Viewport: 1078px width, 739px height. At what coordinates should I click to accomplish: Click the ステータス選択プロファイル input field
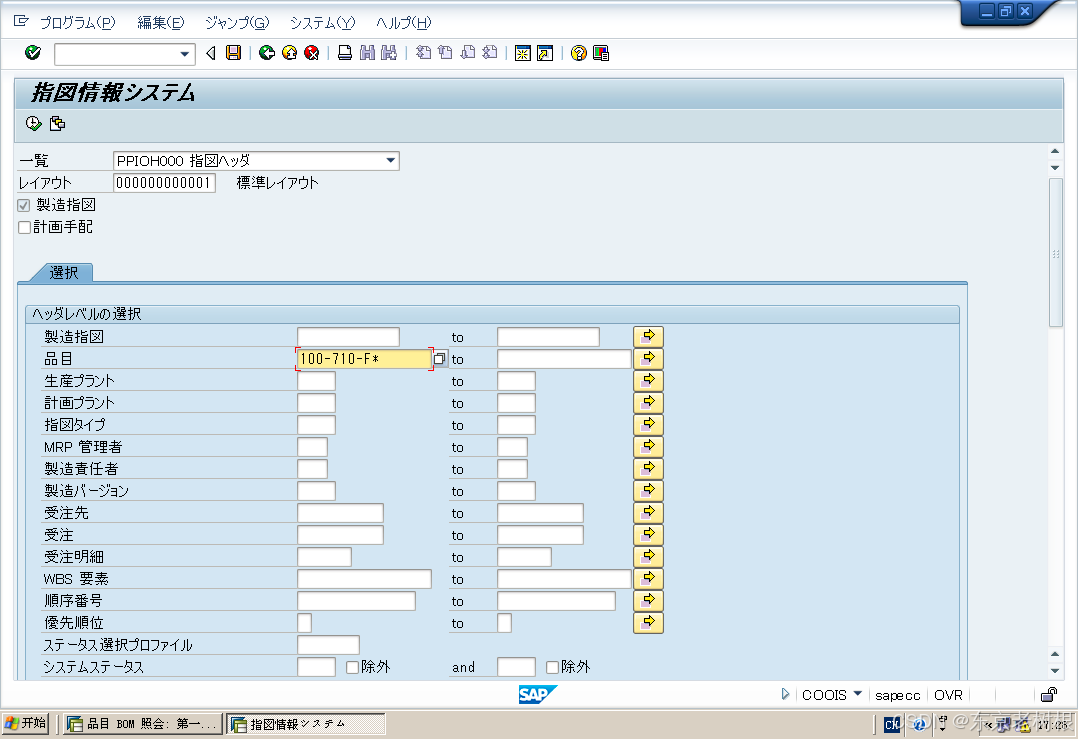[x=328, y=645]
